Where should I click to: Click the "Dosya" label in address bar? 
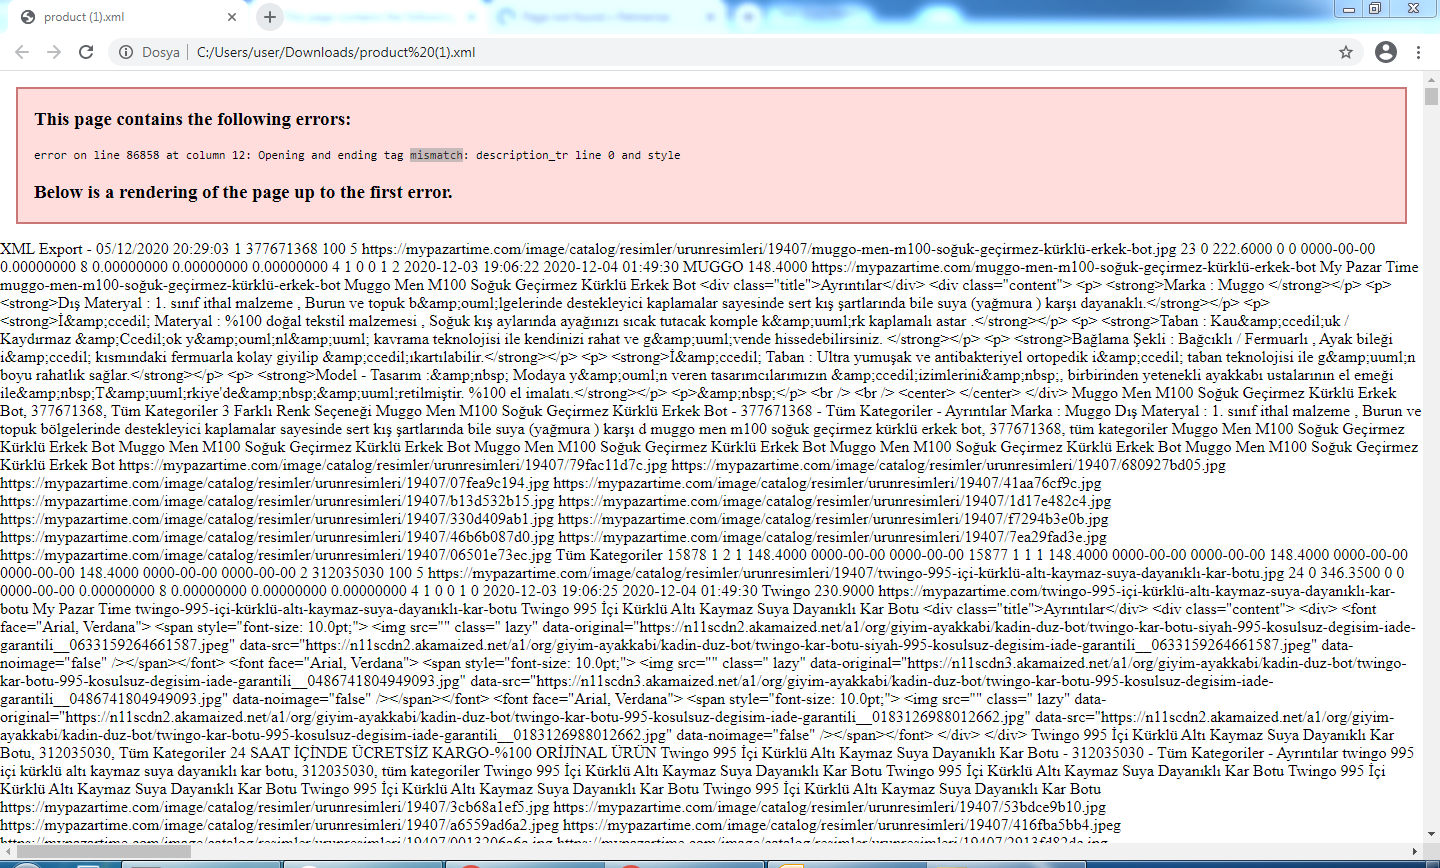point(160,52)
